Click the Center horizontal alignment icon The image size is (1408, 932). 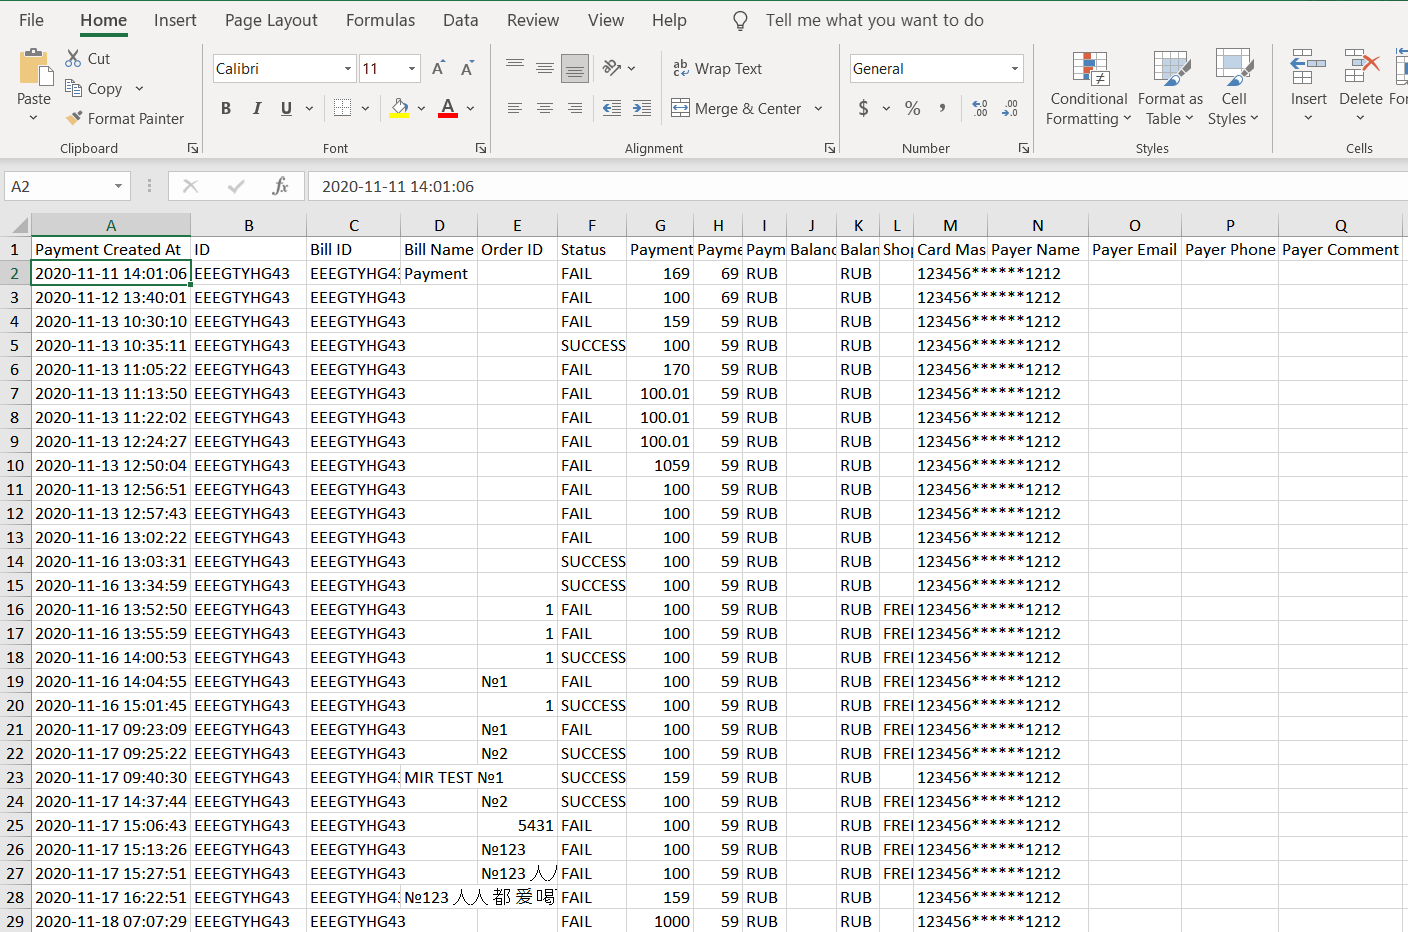pyautogui.click(x=545, y=108)
